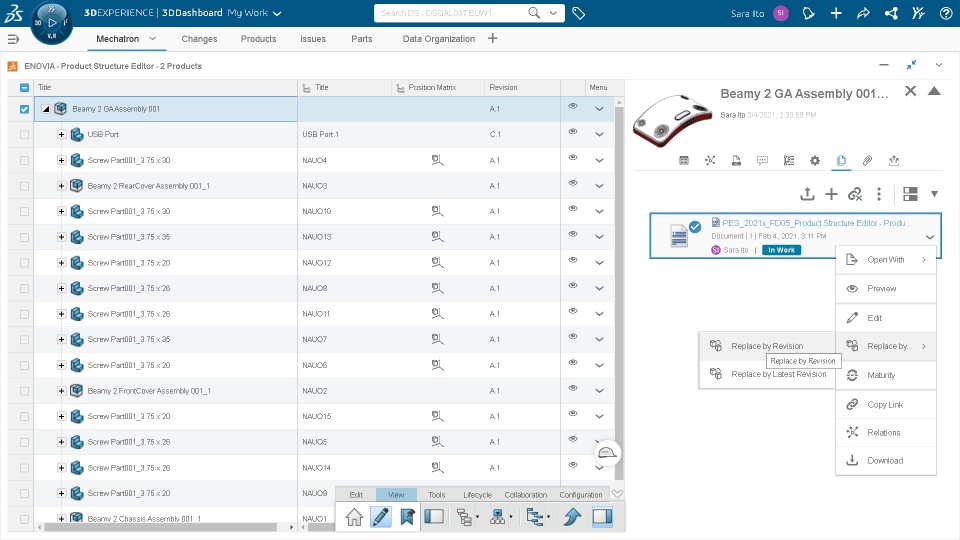Click the detach link icon in documents panel
Image resolution: width=960 pixels, height=540 pixels.
tap(855, 194)
